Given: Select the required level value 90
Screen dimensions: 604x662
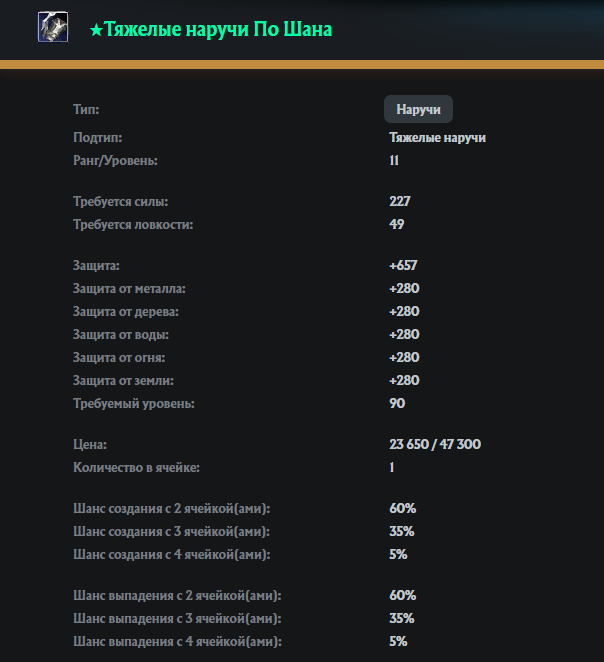Looking at the screenshot, I should point(397,403).
